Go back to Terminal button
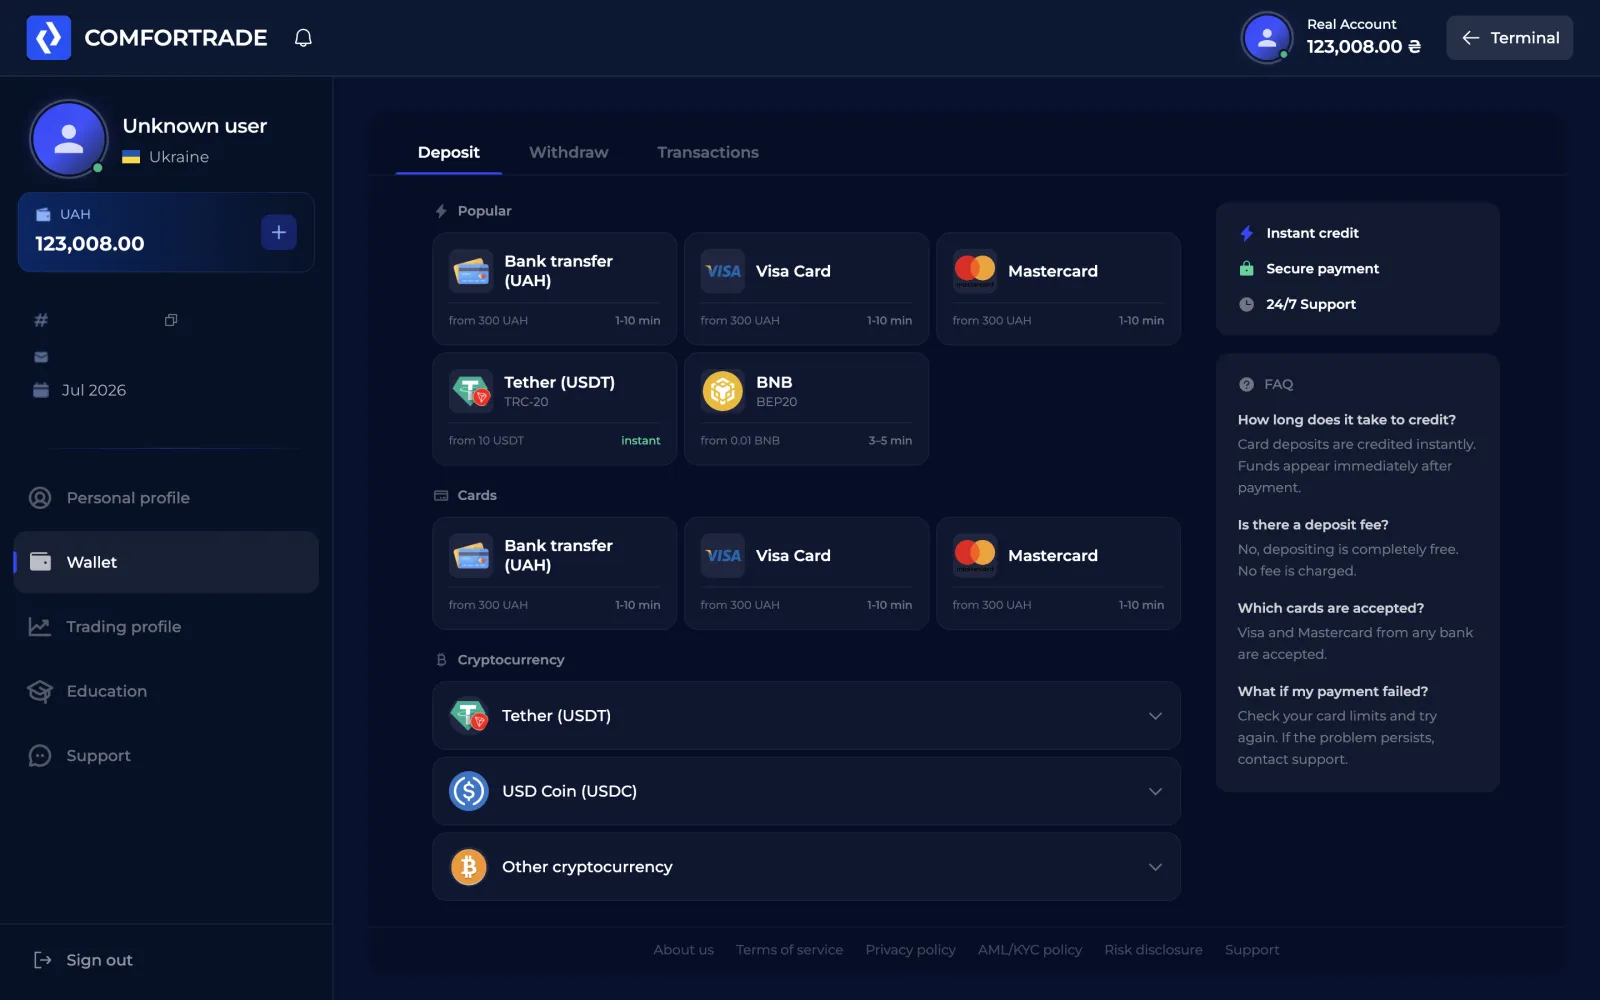The height and width of the screenshot is (1000, 1600). (1509, 38)
